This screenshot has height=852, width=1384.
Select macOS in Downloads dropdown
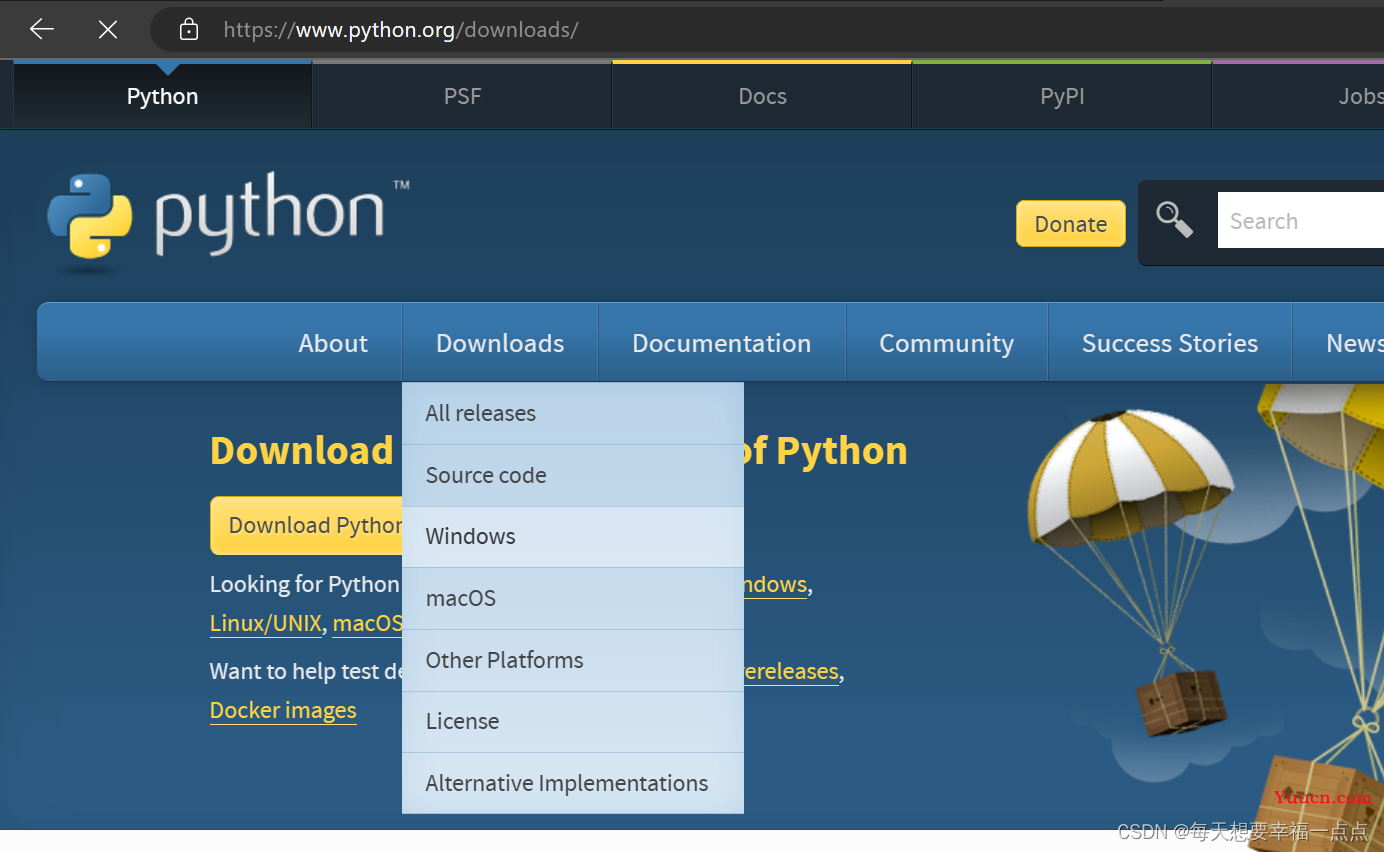tap(573, 598)
